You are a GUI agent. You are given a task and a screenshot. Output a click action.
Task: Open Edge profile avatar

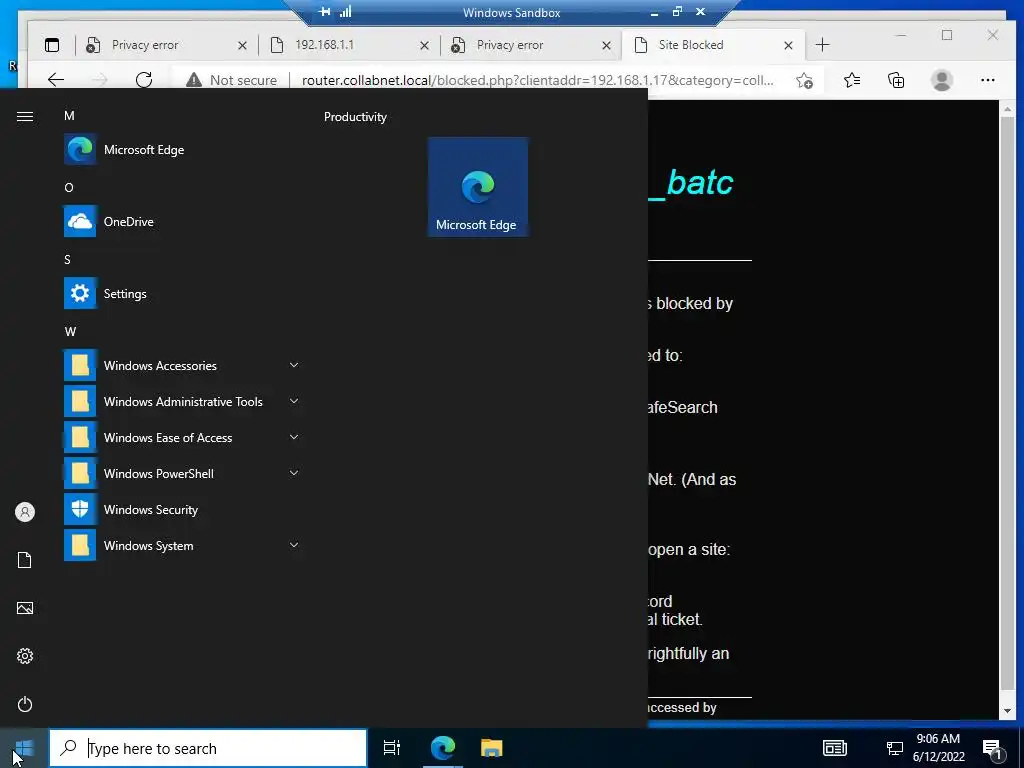pos(942,80)
